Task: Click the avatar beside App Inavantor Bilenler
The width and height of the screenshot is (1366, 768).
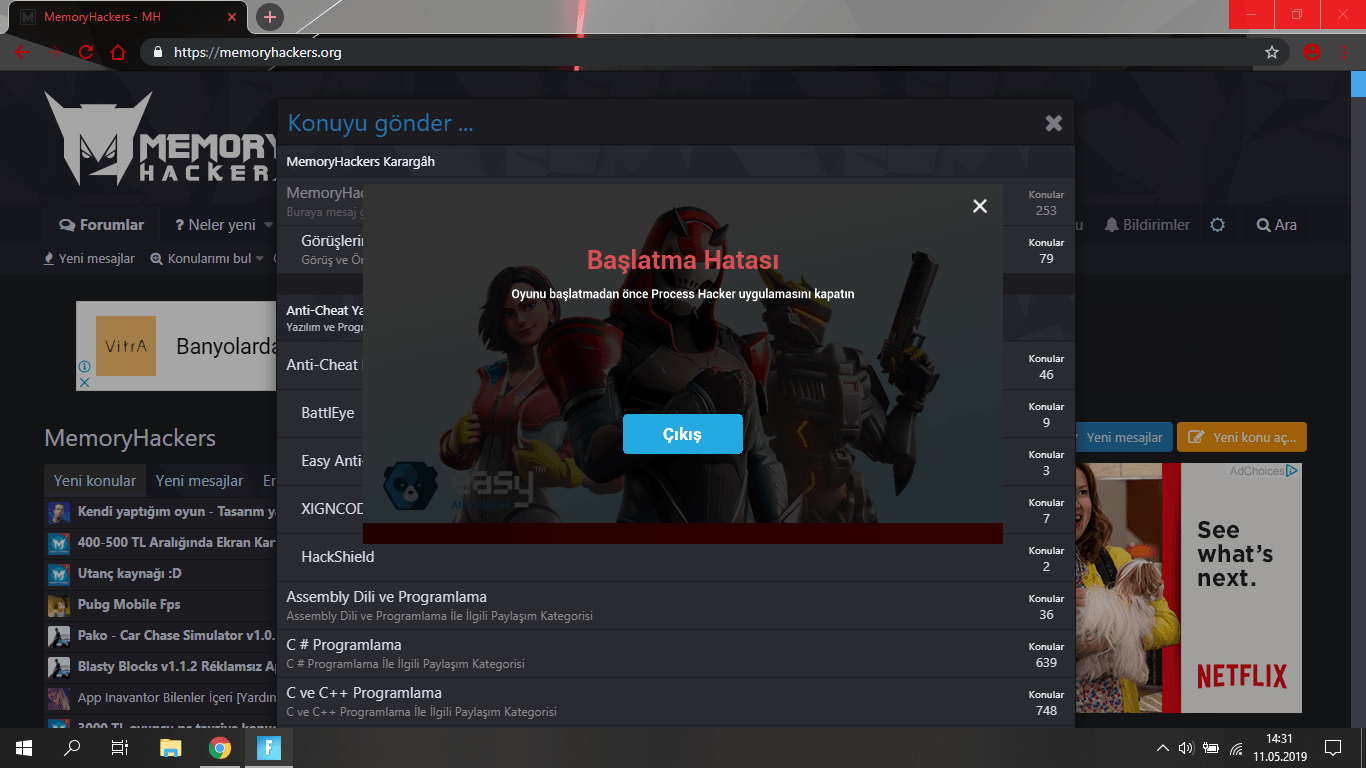Action: tap(59, 698)
